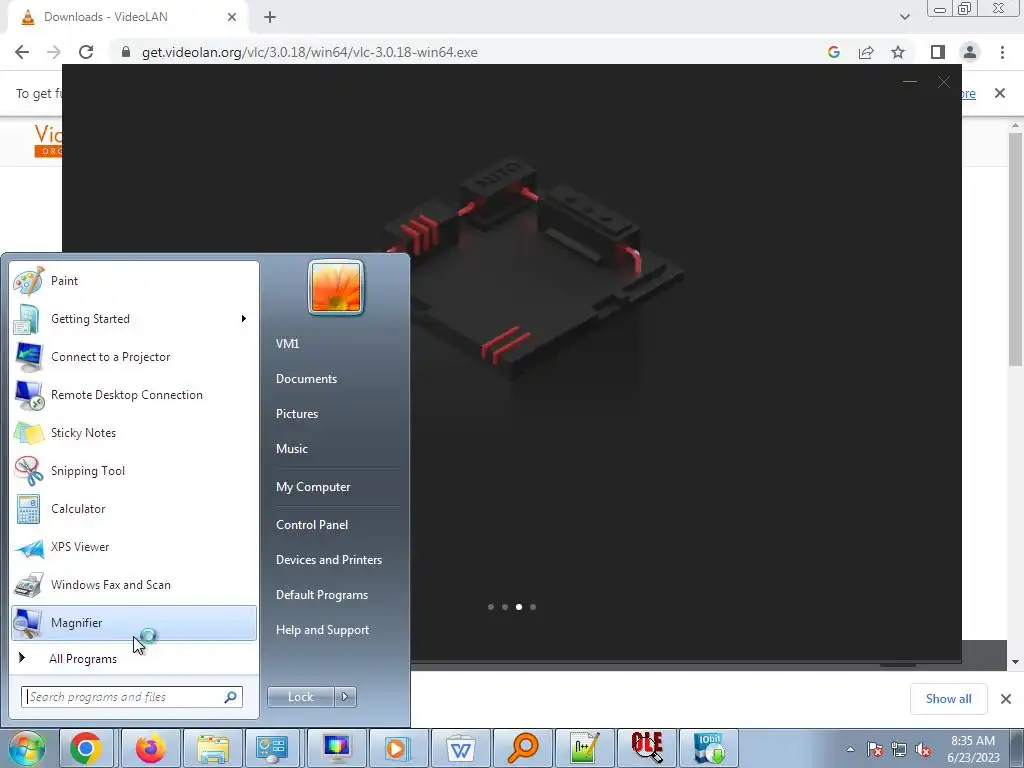
Task: Open Control Panel
Action: (x=312, y=525)
